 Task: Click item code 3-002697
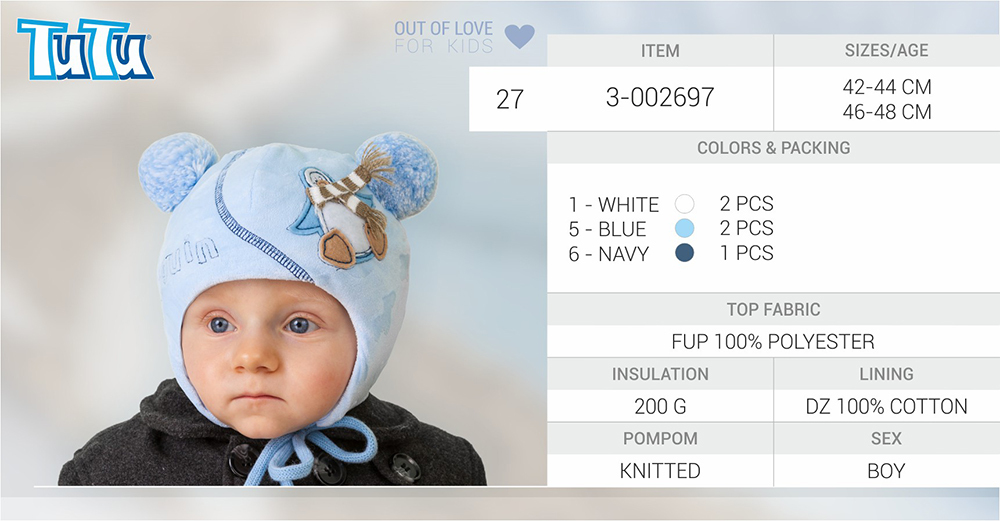(x=660, y=98)
